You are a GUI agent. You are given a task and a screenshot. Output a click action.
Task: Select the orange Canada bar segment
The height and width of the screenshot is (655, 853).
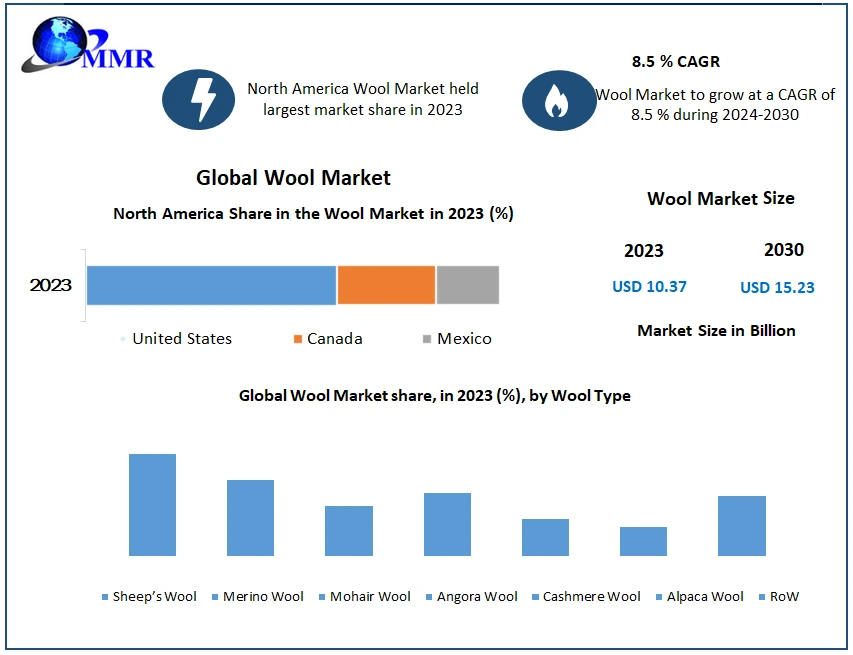(386, 285)
